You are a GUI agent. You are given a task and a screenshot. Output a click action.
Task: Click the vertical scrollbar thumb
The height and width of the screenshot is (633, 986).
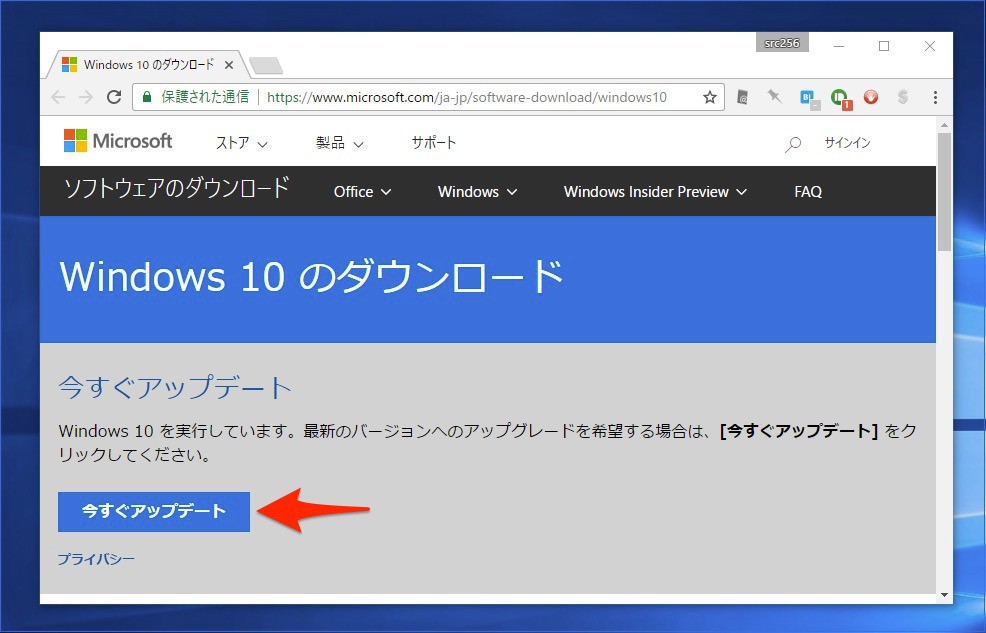(x=944, y=192)
